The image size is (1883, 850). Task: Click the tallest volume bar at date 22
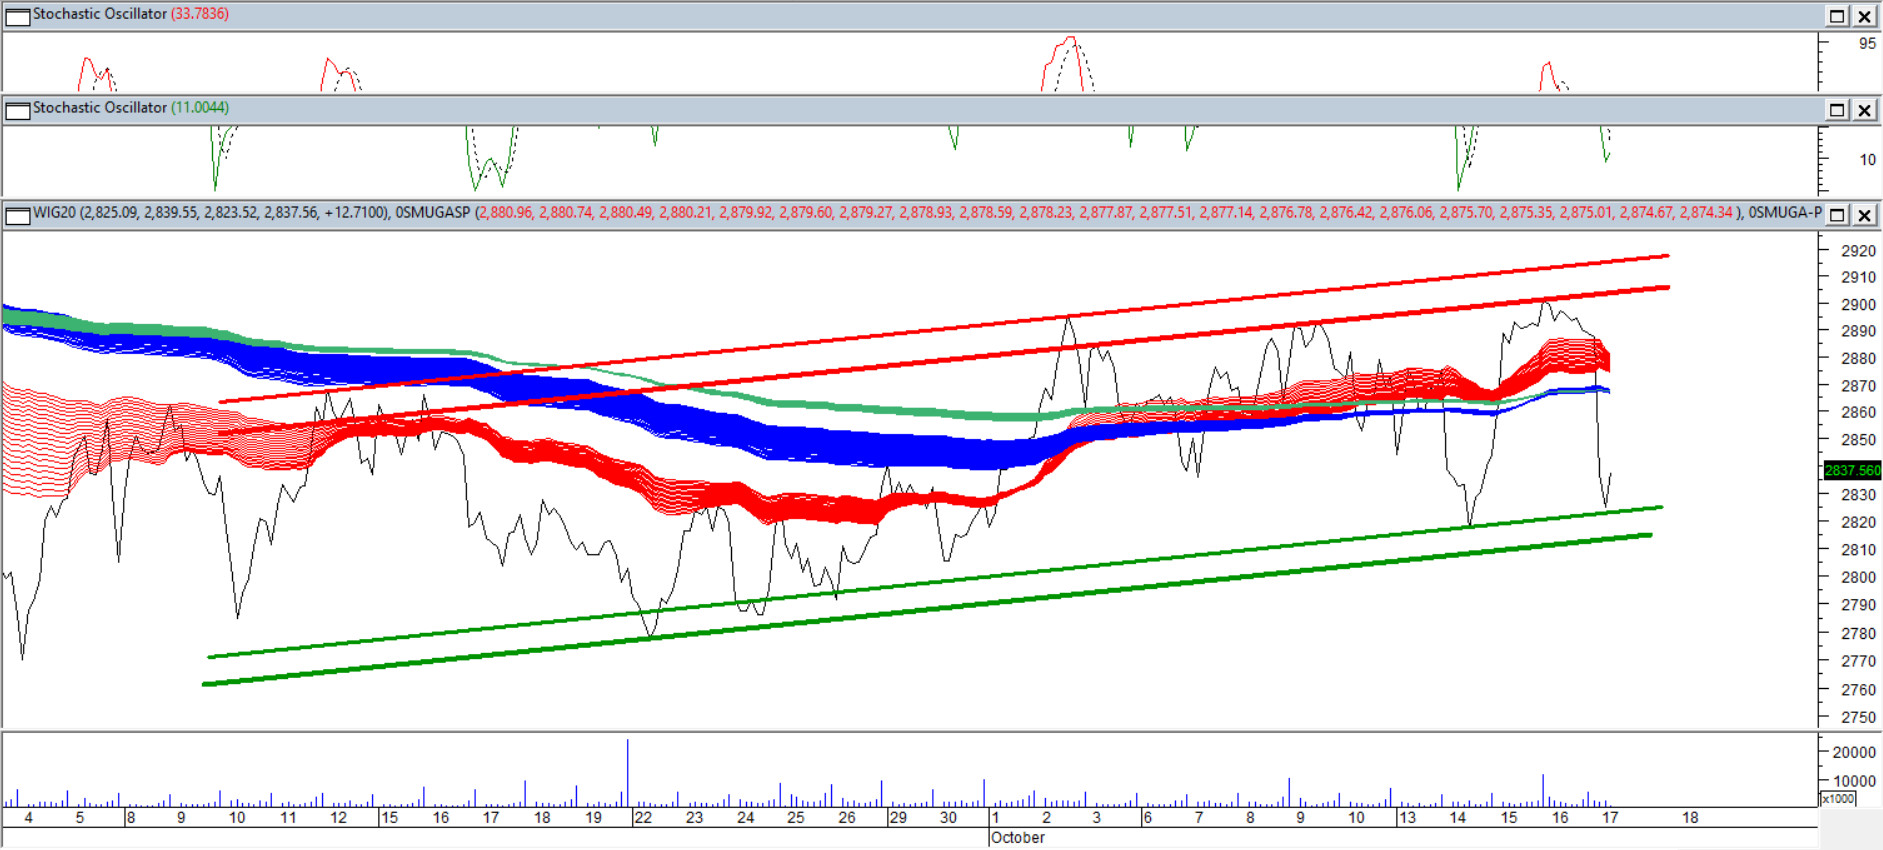(x=628, y=770)
